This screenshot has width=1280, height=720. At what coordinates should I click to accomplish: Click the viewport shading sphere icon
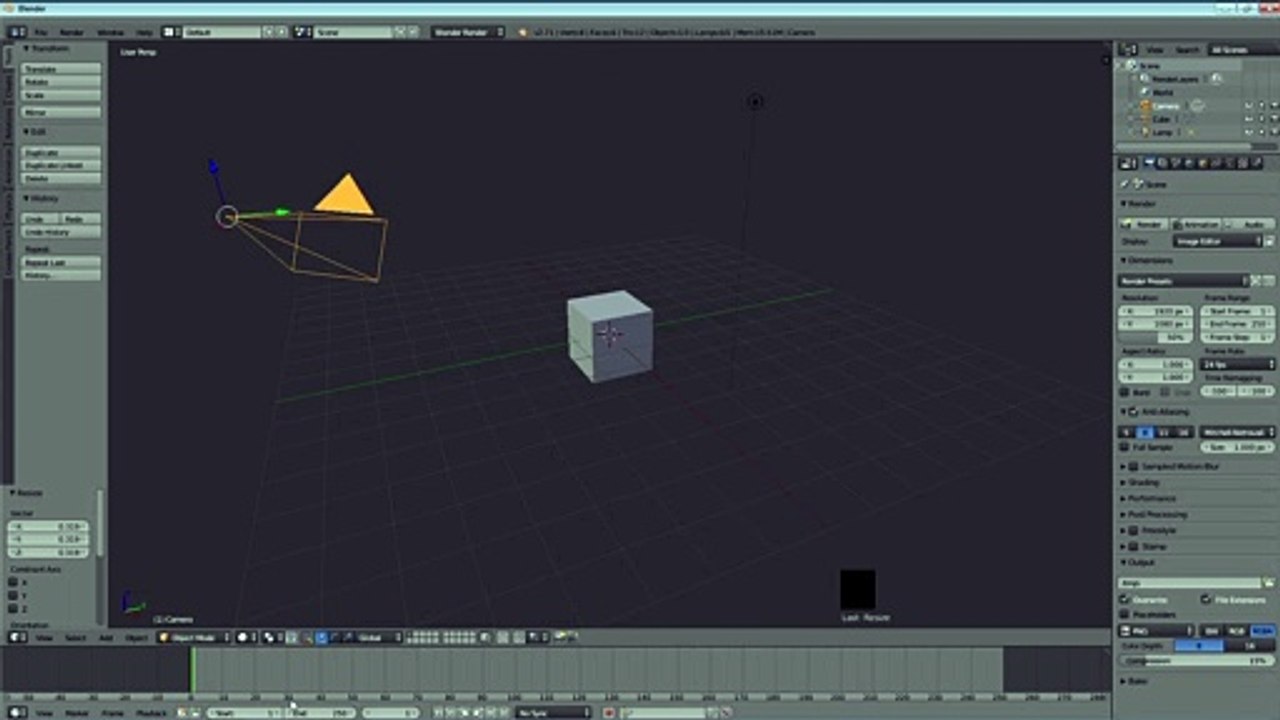[244, 637]
